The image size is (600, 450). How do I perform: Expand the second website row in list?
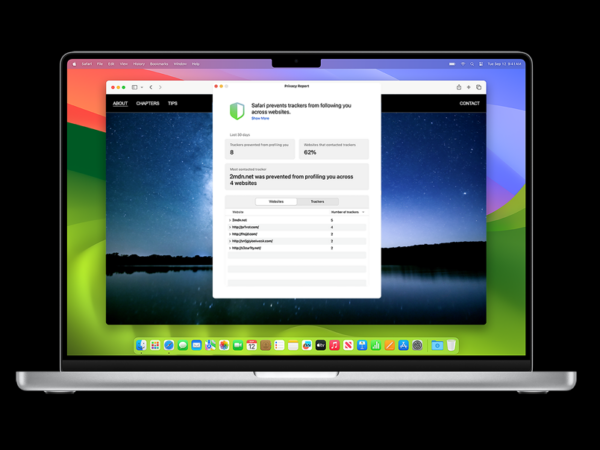pyautogui.click(x=230, y=227)
